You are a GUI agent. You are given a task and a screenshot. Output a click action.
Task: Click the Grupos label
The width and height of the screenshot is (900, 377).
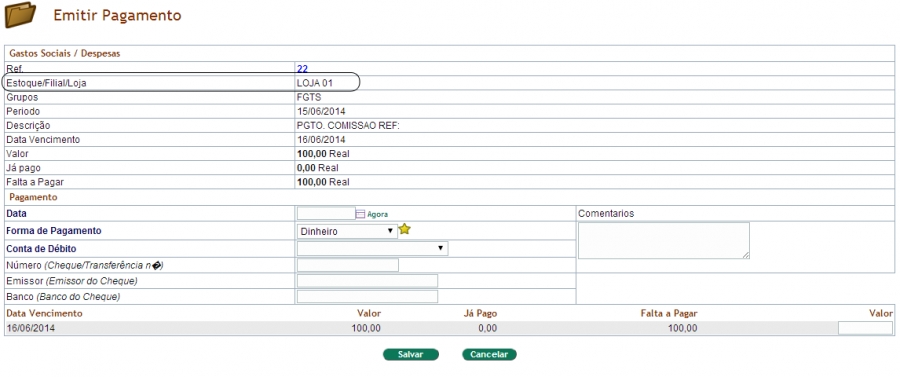click(x=22, y=98)
